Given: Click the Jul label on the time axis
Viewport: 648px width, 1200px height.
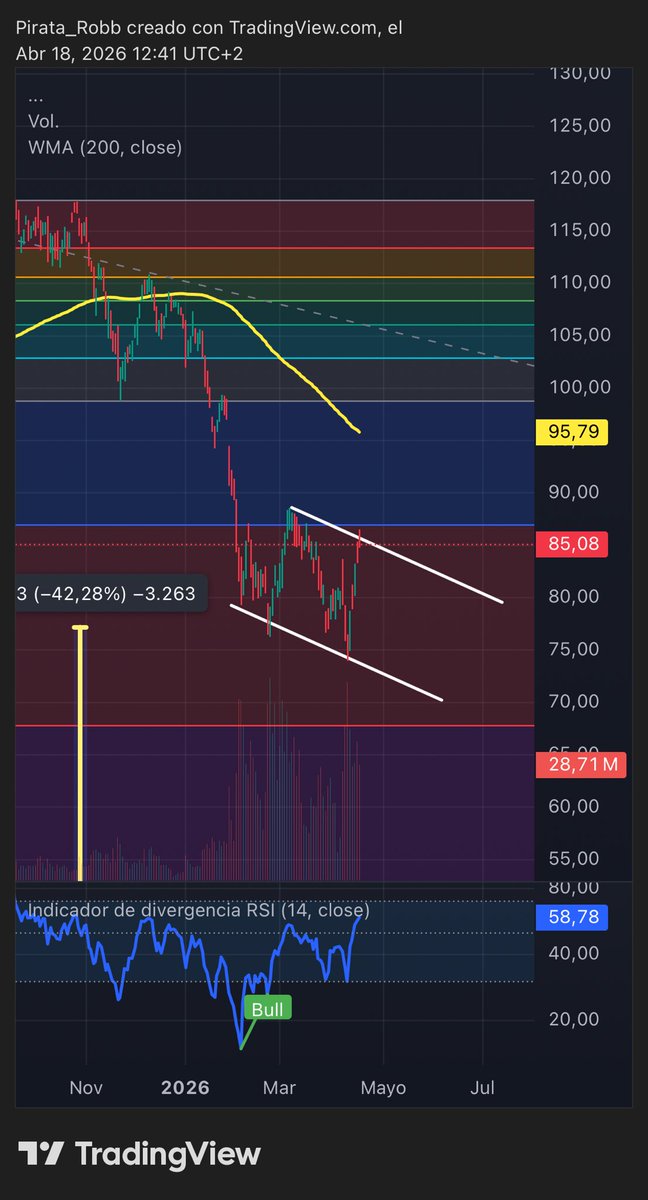Looking at the screenshot, I should [x=483, y=1087].
